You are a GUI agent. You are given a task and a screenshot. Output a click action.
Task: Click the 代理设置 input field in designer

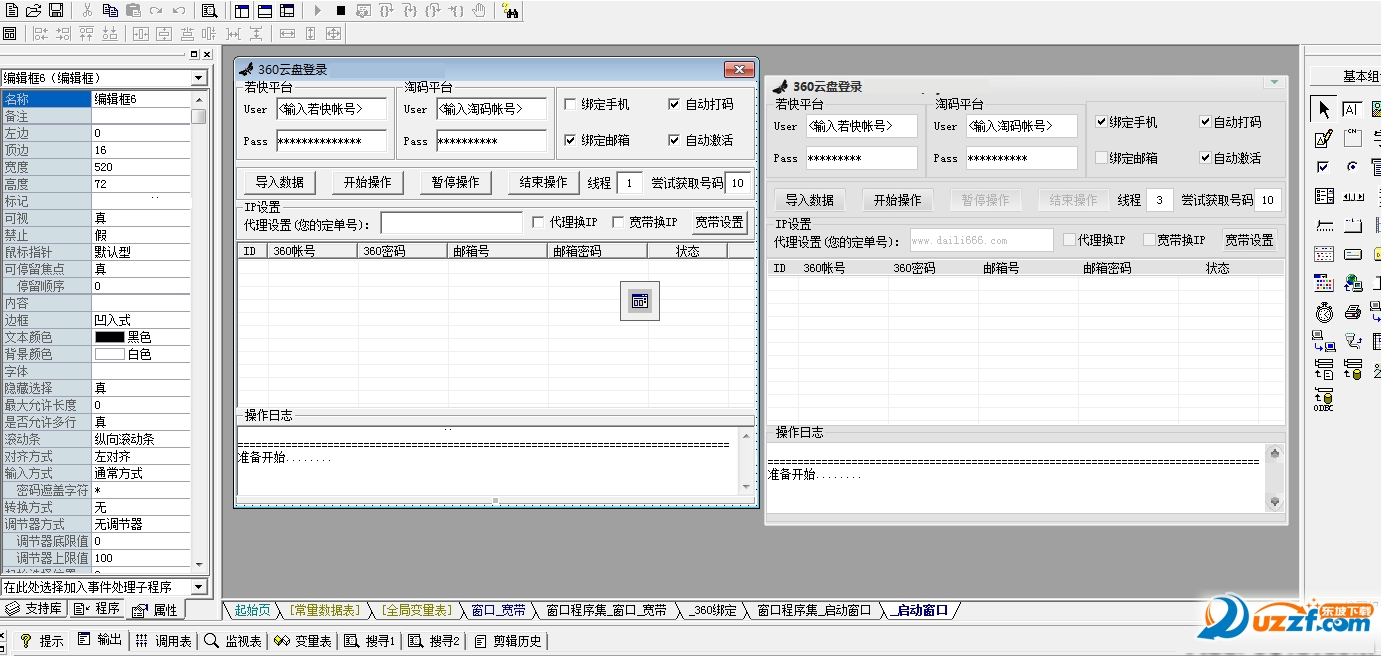coord(451,222)
